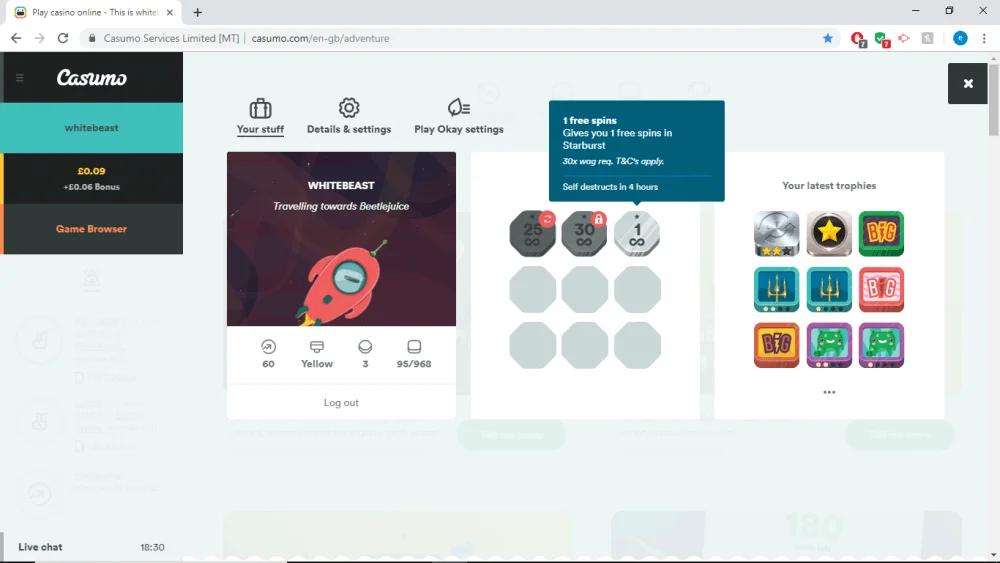Open the Game Browser
Viewport: 1000px width, 563px height.
click(x=92, y=229)
